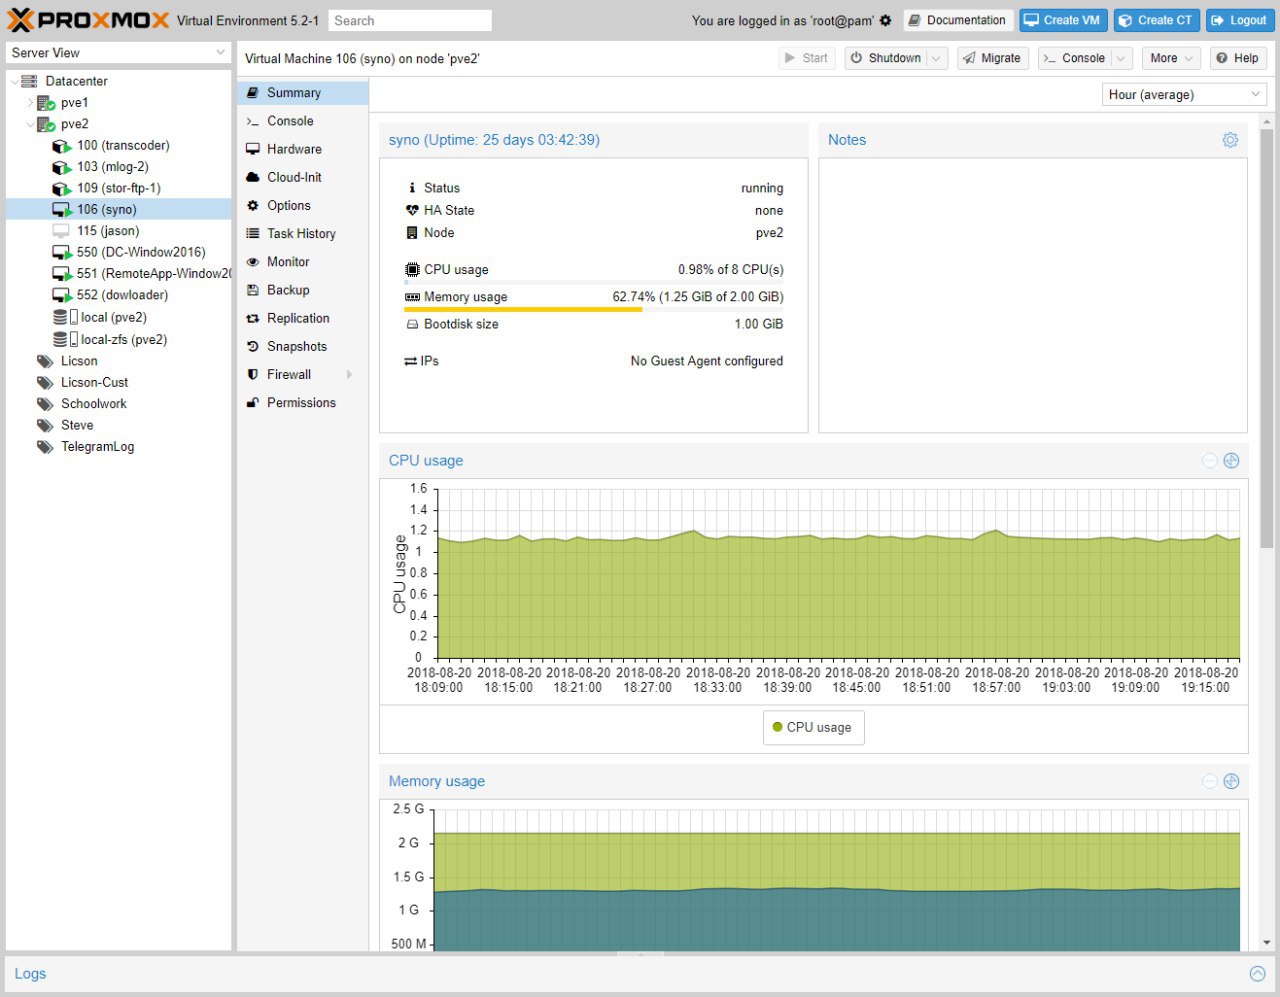Click the Help button
The image size is (1280, 997).
[1238, 59]
